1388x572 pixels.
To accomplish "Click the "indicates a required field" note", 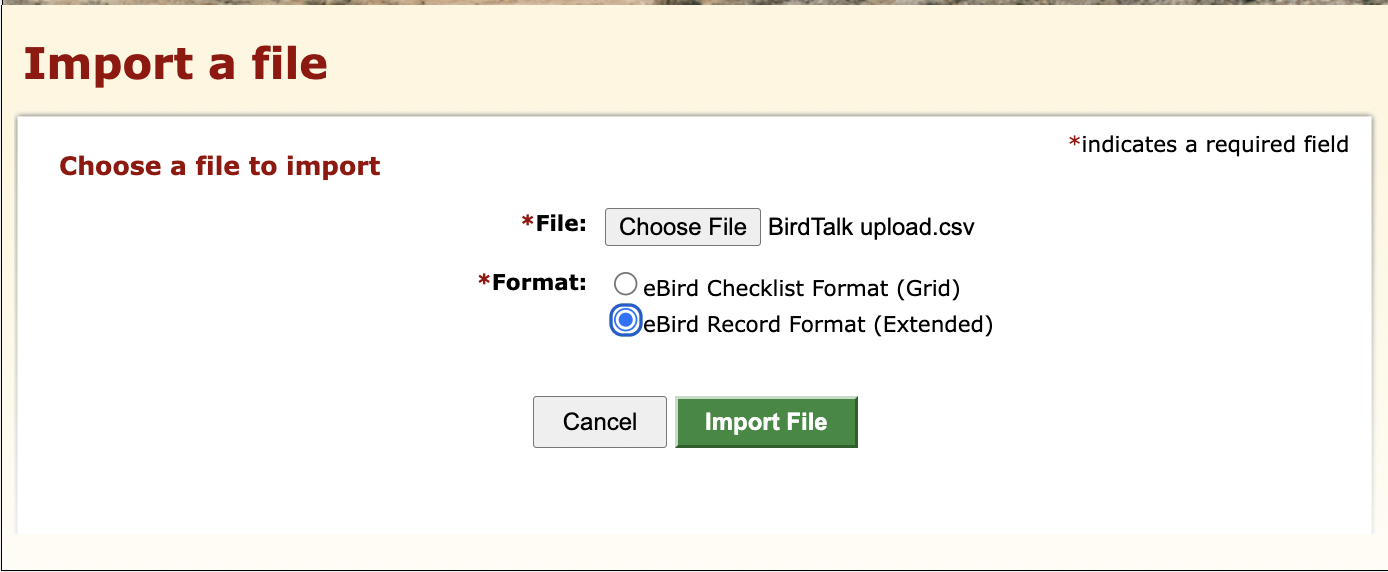I will (1215, 145).
